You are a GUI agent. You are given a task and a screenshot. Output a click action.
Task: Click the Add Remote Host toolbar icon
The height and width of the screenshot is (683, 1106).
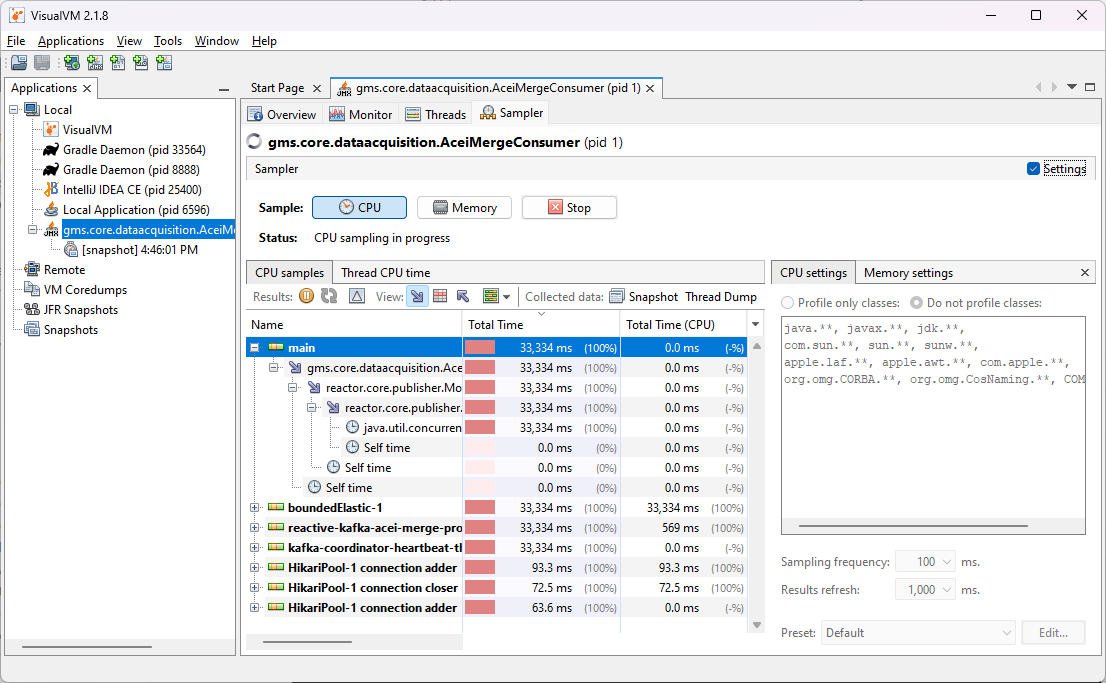coord(71,63)
